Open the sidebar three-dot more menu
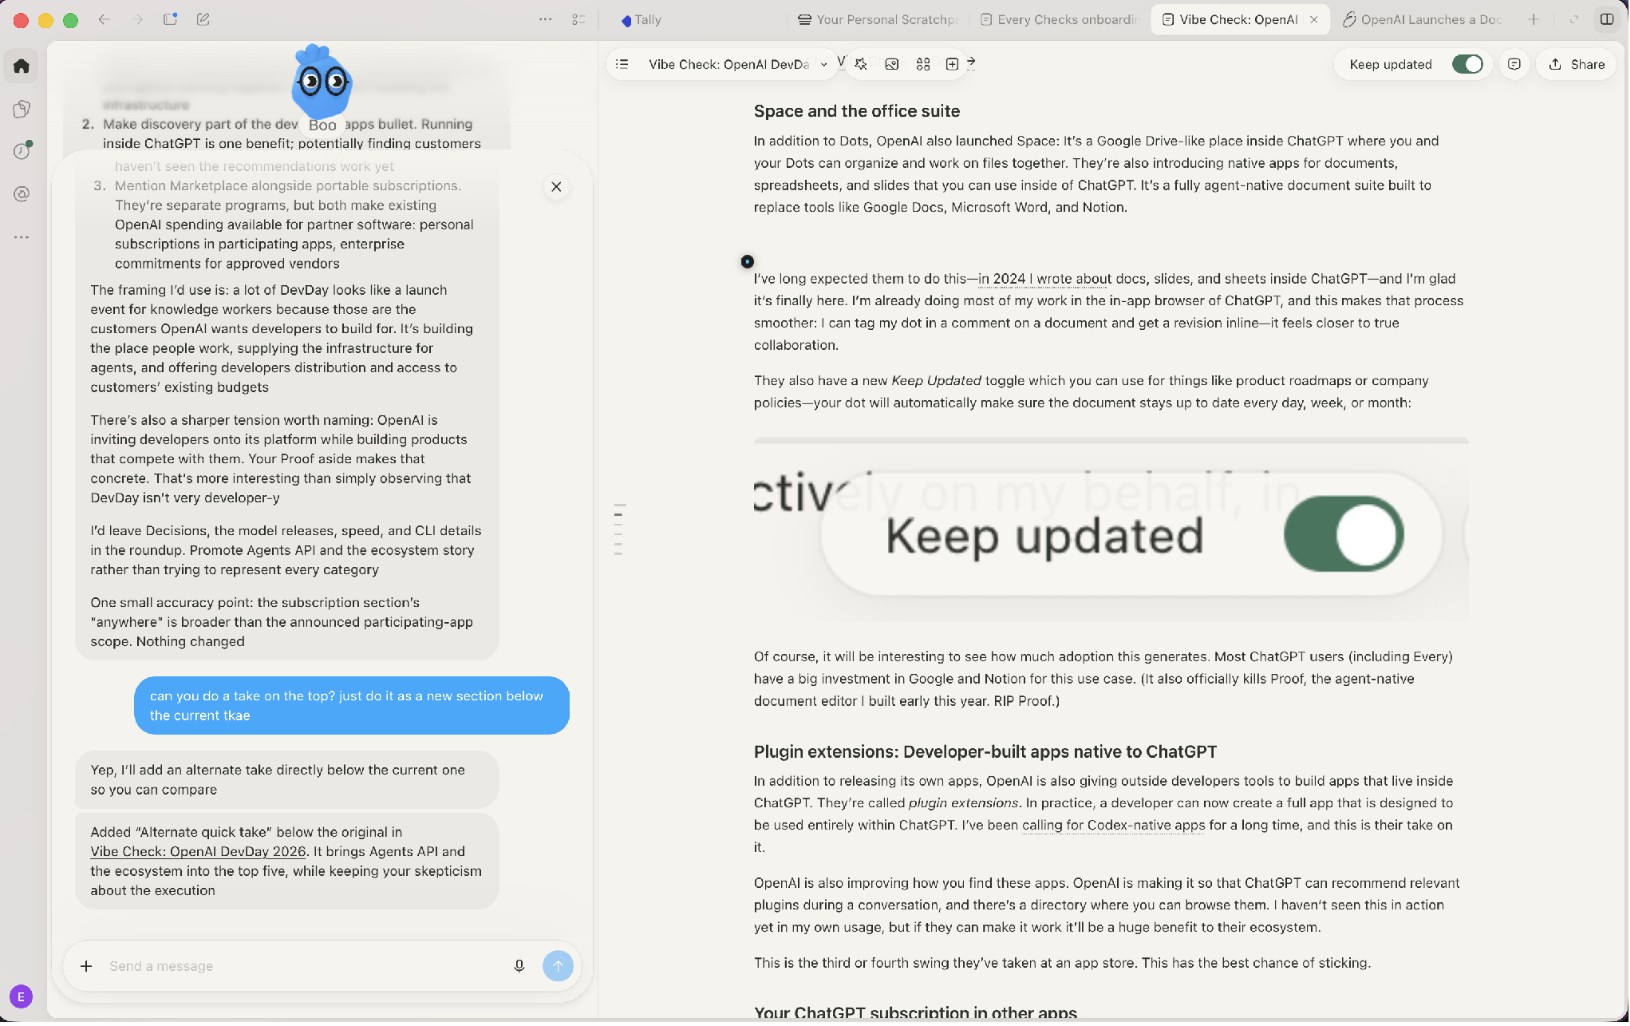Image resolution: width=1630 pixels, height=1026 pixels. click(21, 238)
